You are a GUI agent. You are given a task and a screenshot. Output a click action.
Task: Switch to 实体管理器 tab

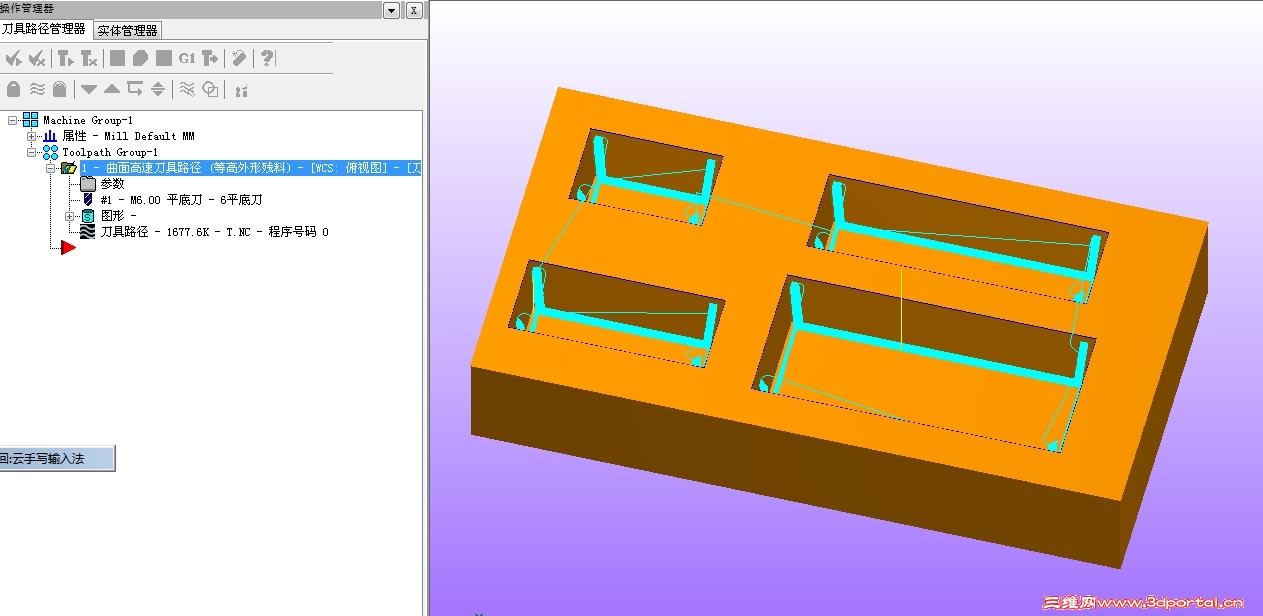(127, 30)
